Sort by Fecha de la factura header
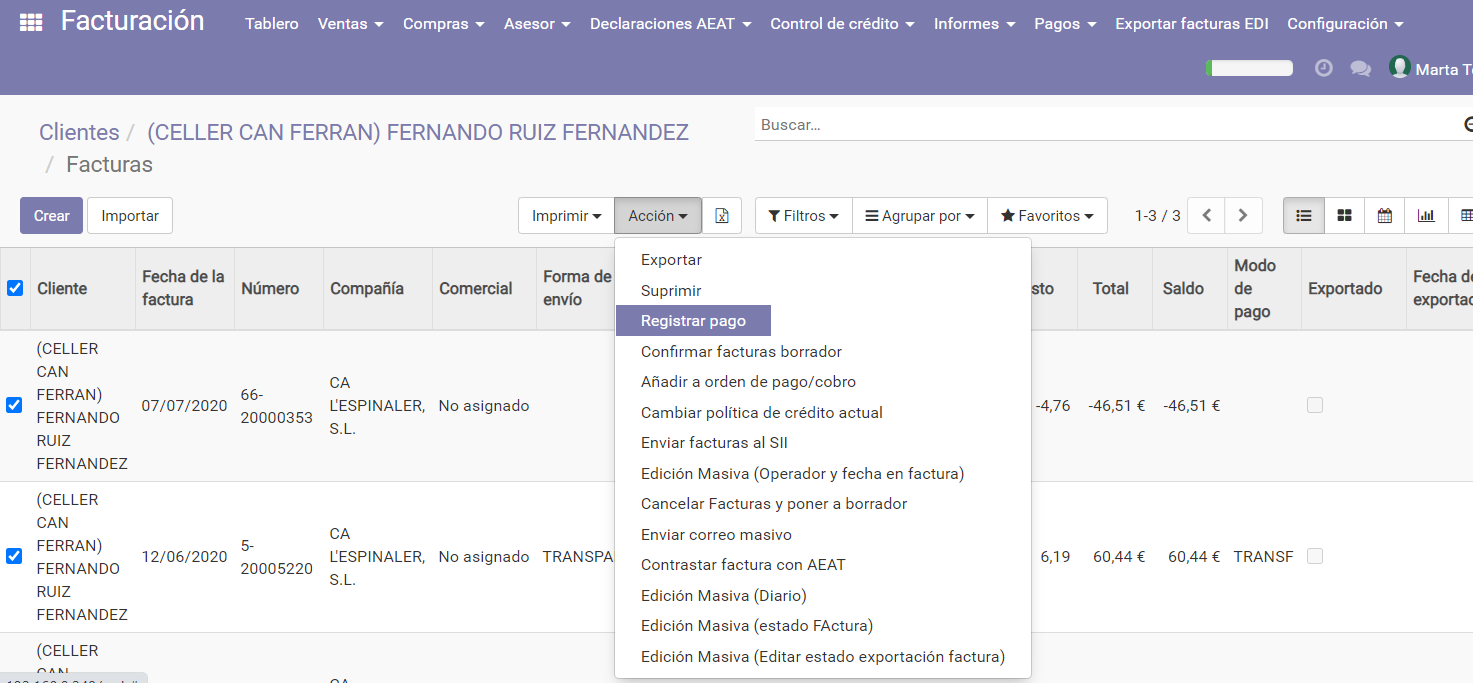Viewport: 1473px width, 683px height. pos(185,288)
